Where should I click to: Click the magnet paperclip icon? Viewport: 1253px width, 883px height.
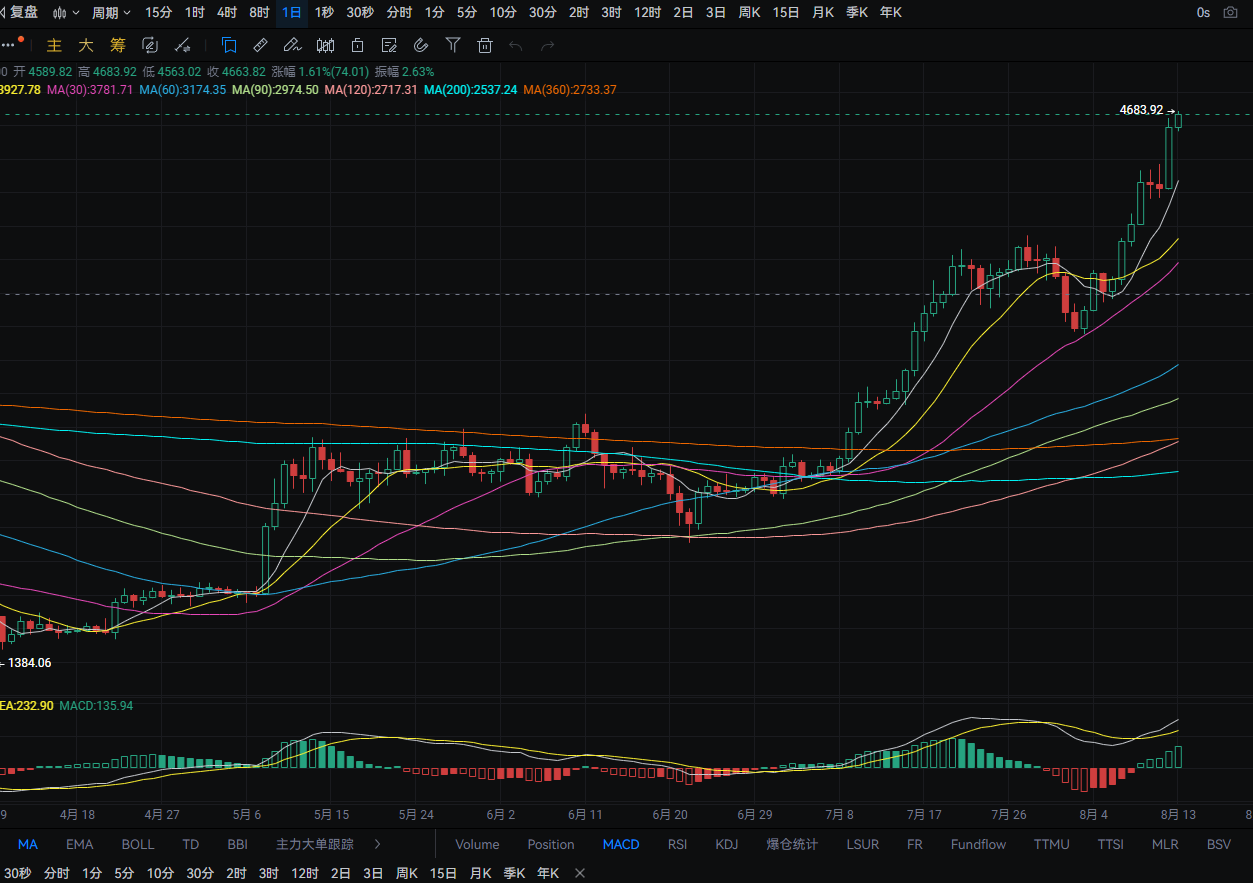(421, 45)
